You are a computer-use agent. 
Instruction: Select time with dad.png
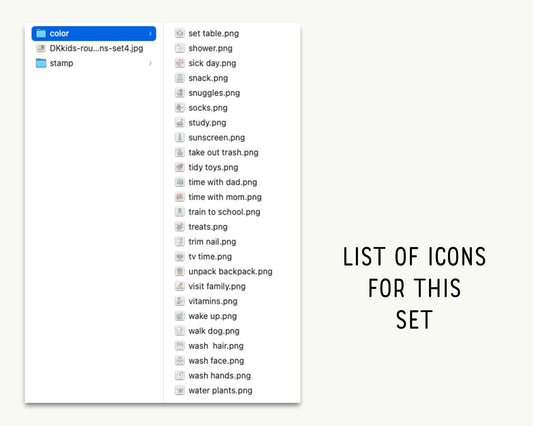click(x=223, y=182)
